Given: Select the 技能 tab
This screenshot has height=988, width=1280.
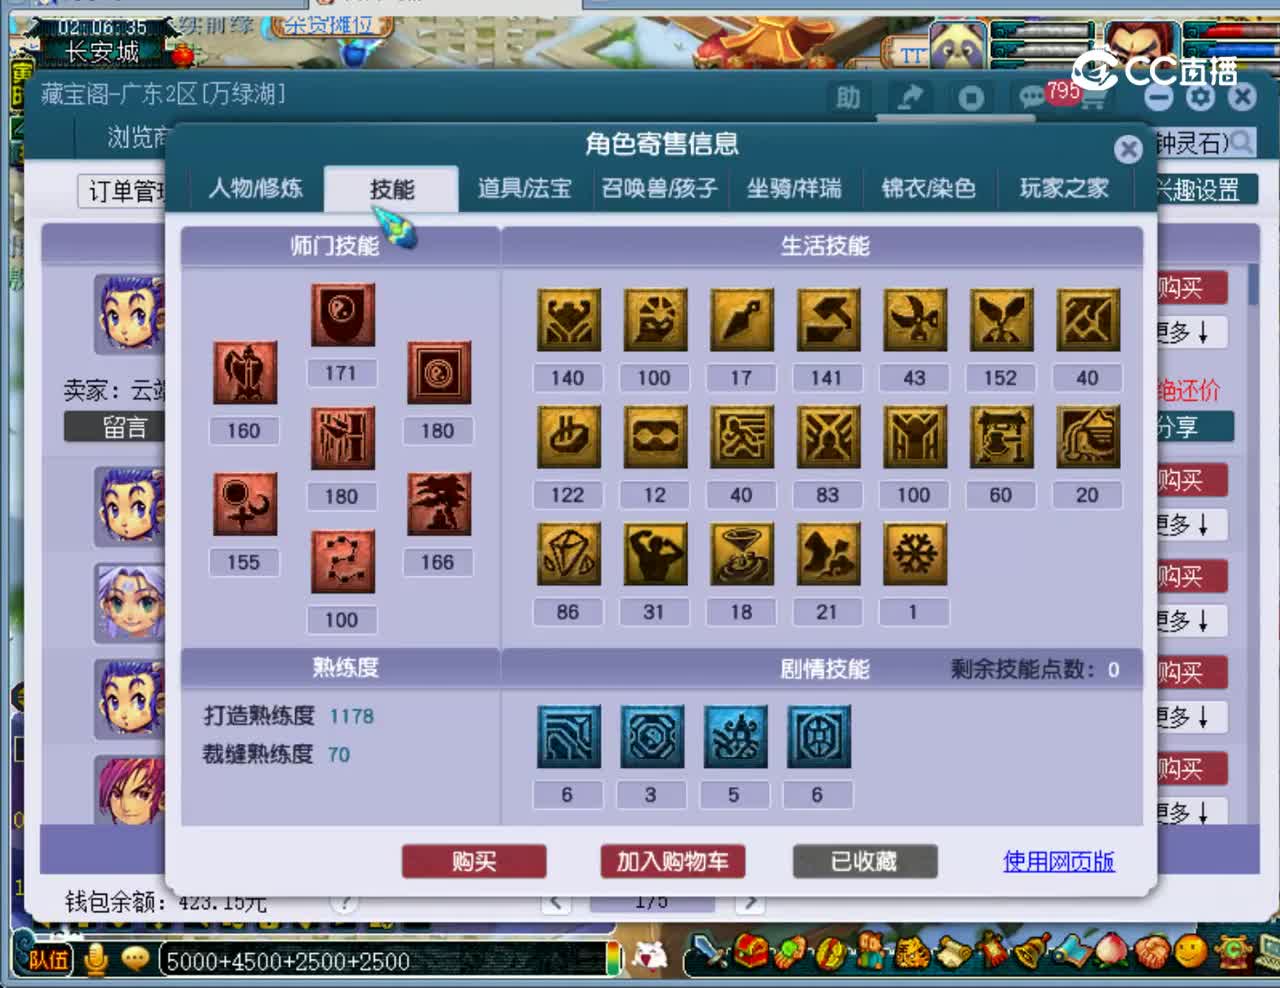Looking at the screenshot, I should [x=392, y=189].
